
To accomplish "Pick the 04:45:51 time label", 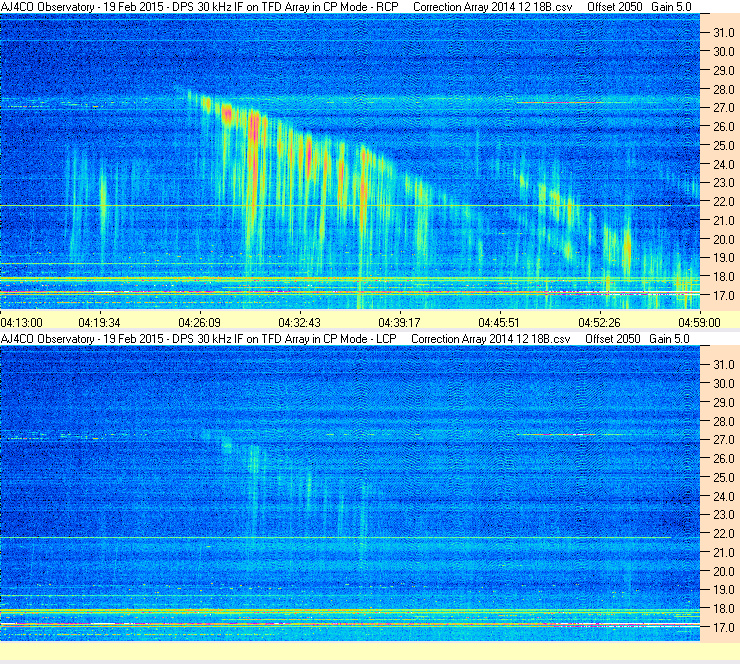I will (499, 323).
